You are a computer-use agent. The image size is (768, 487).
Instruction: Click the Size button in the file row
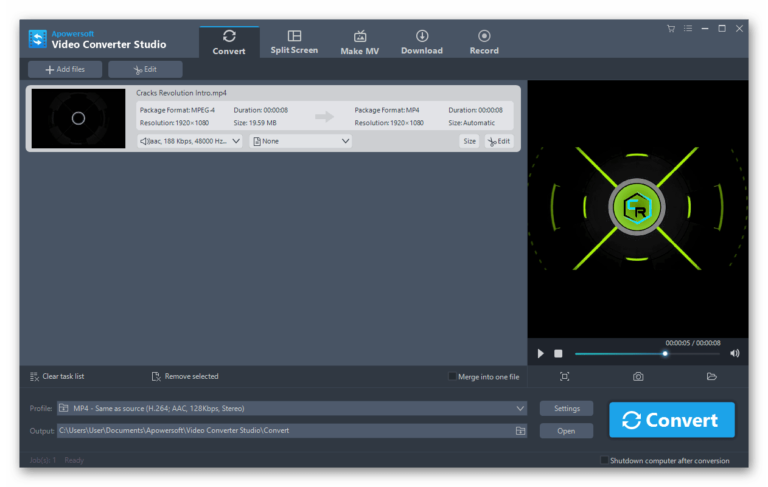pos(469,141)
